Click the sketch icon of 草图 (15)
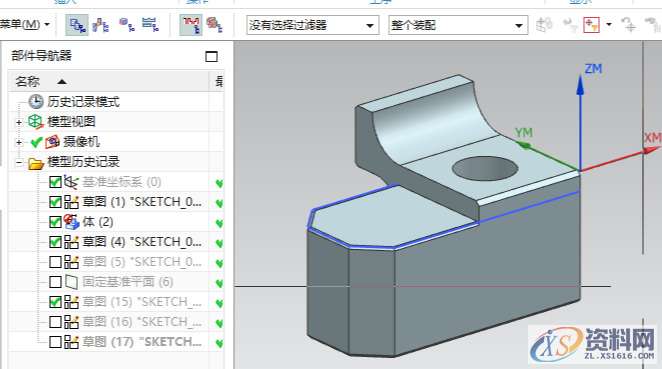 (x=71, y=301)
